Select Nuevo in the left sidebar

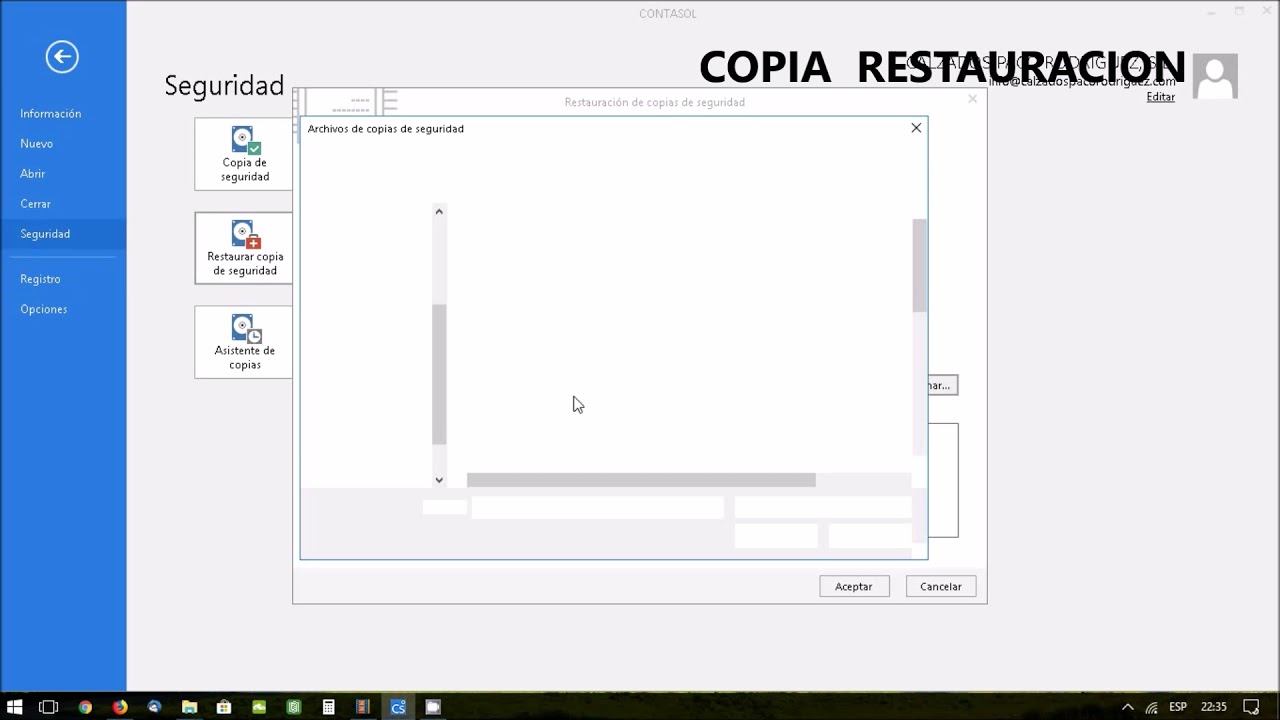pyautogui.click(x=37, y=144)
